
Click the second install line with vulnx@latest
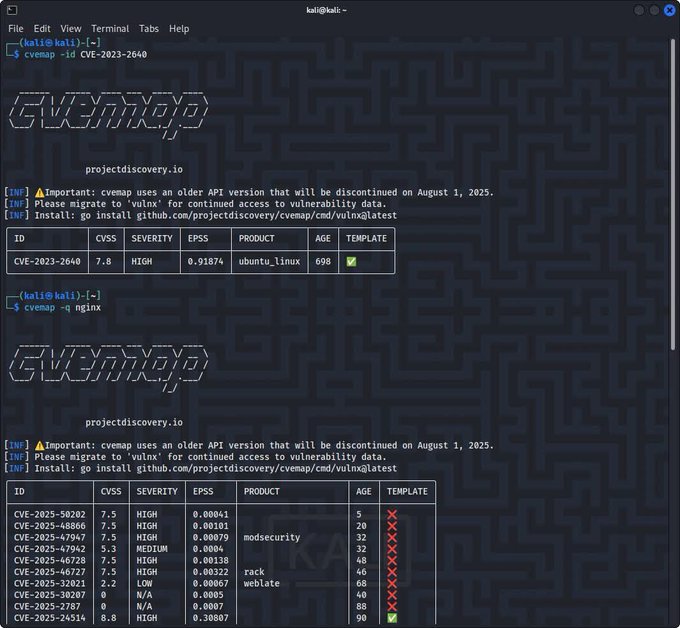point(200,468)
